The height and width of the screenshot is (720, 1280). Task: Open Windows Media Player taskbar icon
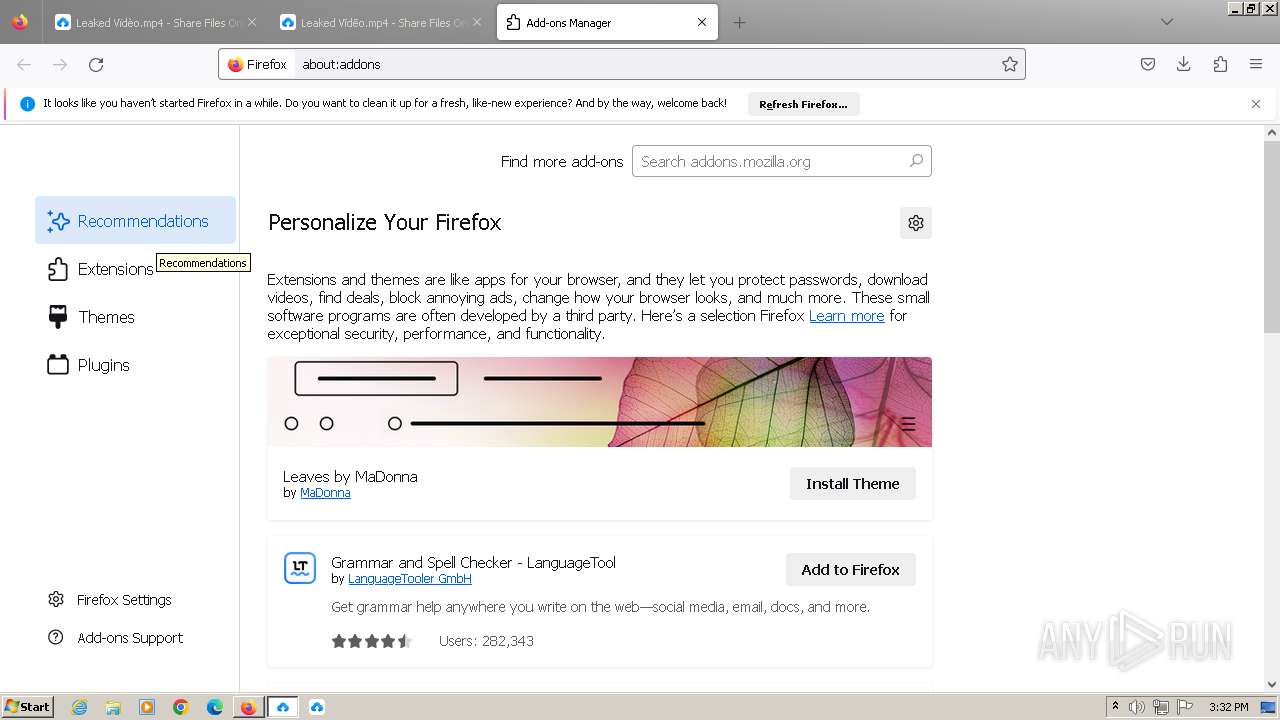pos(147,707)
